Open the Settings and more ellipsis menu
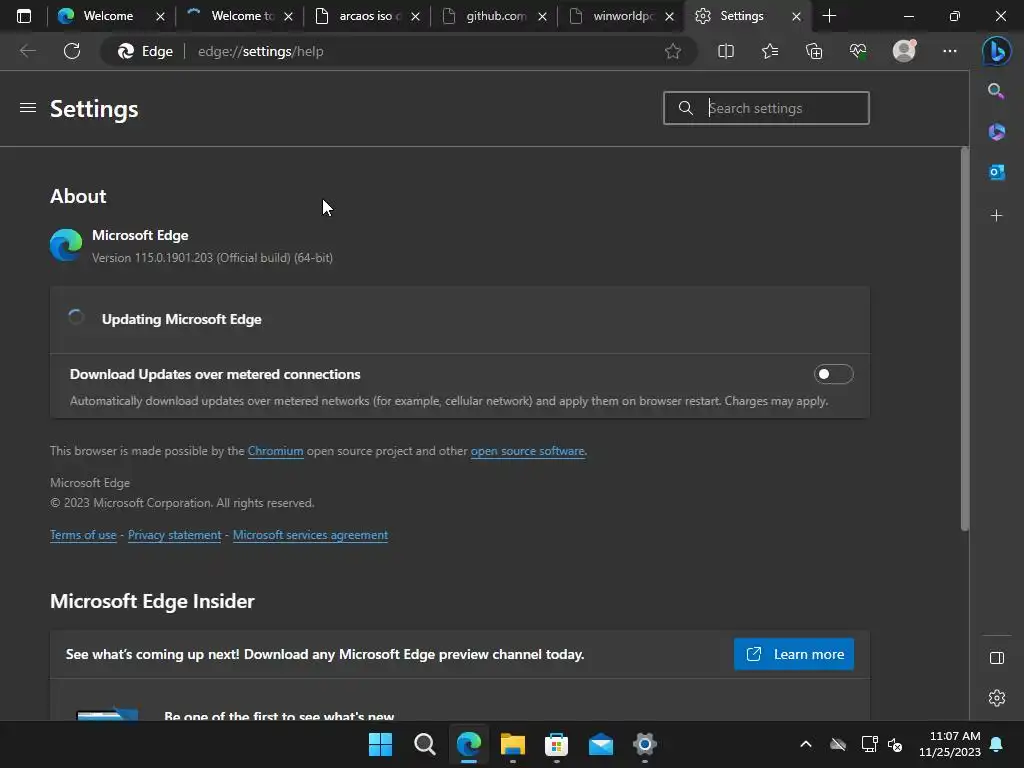Image resolution: width=1024 pixels, height=768 pixels. 950,51
